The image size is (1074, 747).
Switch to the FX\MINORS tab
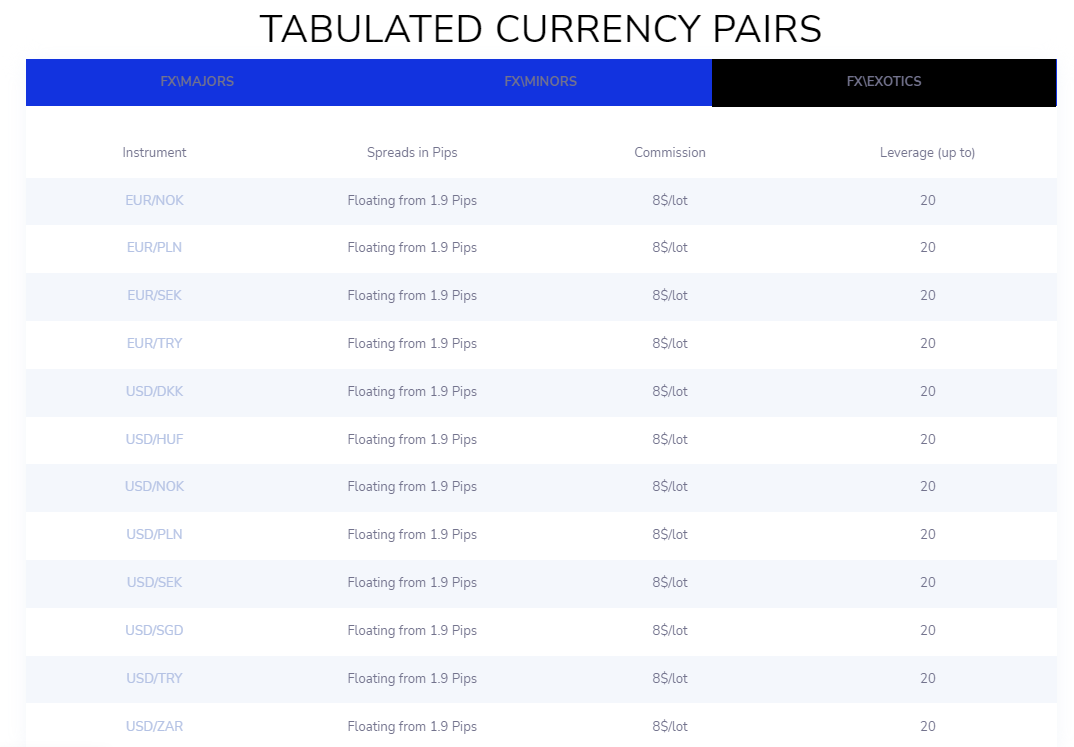[x=540, y=82]
